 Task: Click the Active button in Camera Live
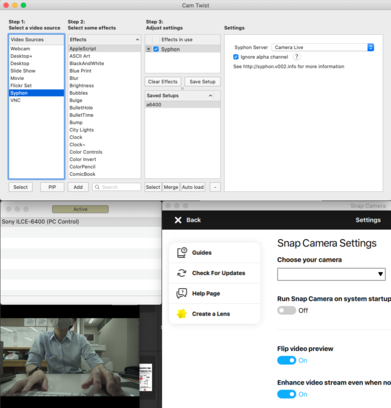point(80,209)
